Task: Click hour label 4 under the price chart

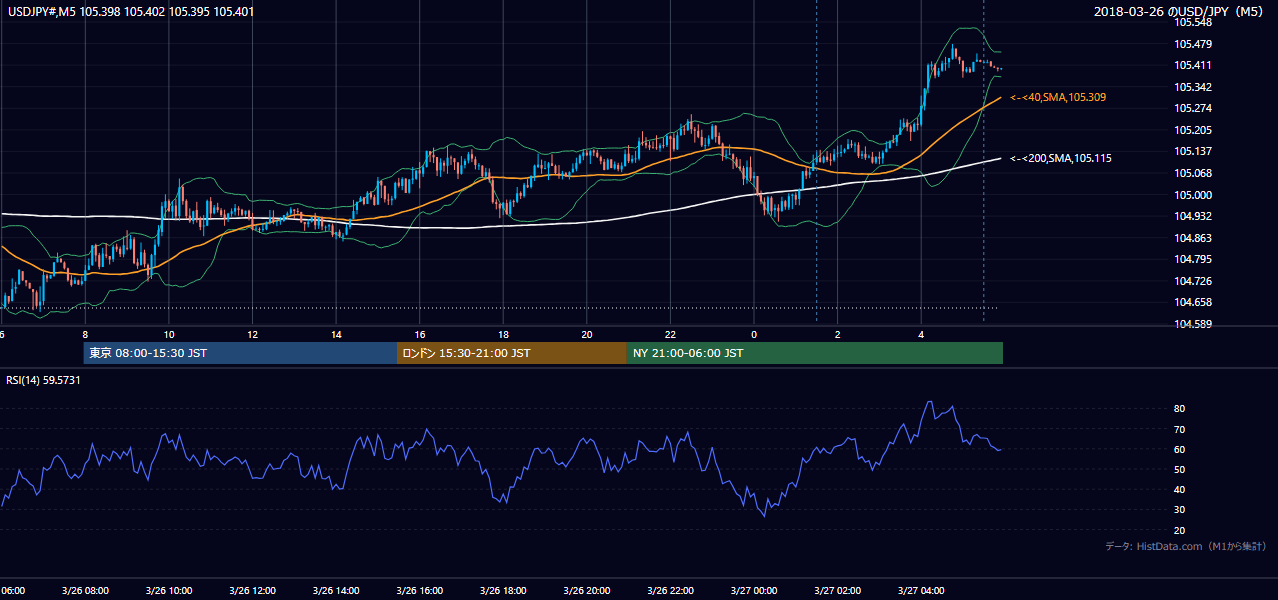Action: pos(921,334)
